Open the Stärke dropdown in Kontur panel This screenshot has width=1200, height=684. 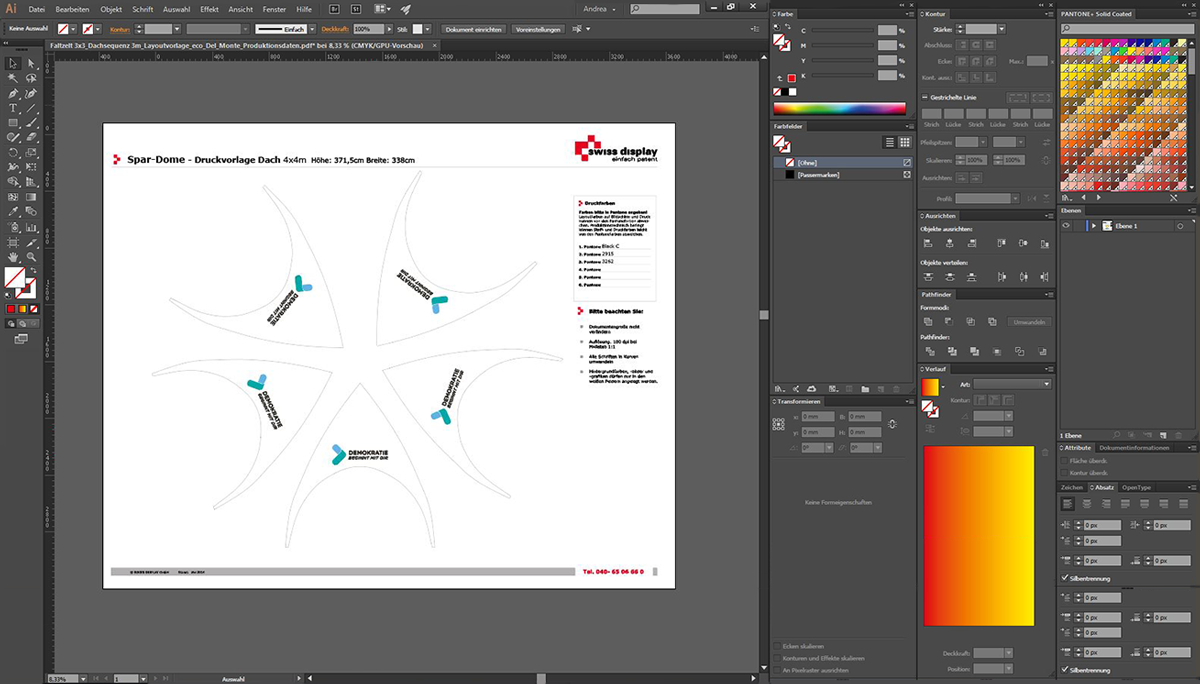(x=1001, y=30)
